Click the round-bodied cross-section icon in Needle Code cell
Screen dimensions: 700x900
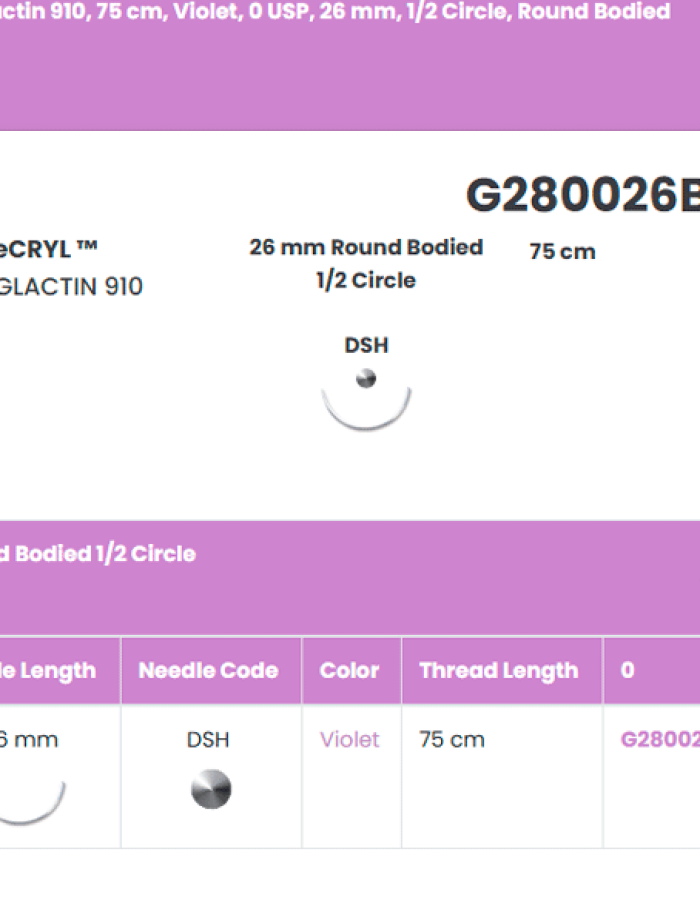(x=211, y=789)
